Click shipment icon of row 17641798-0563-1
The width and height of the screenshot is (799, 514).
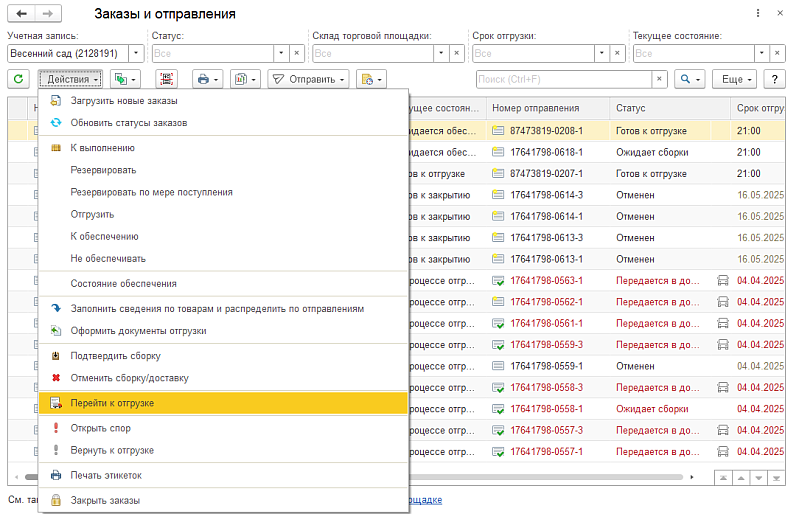click(498, 281)
